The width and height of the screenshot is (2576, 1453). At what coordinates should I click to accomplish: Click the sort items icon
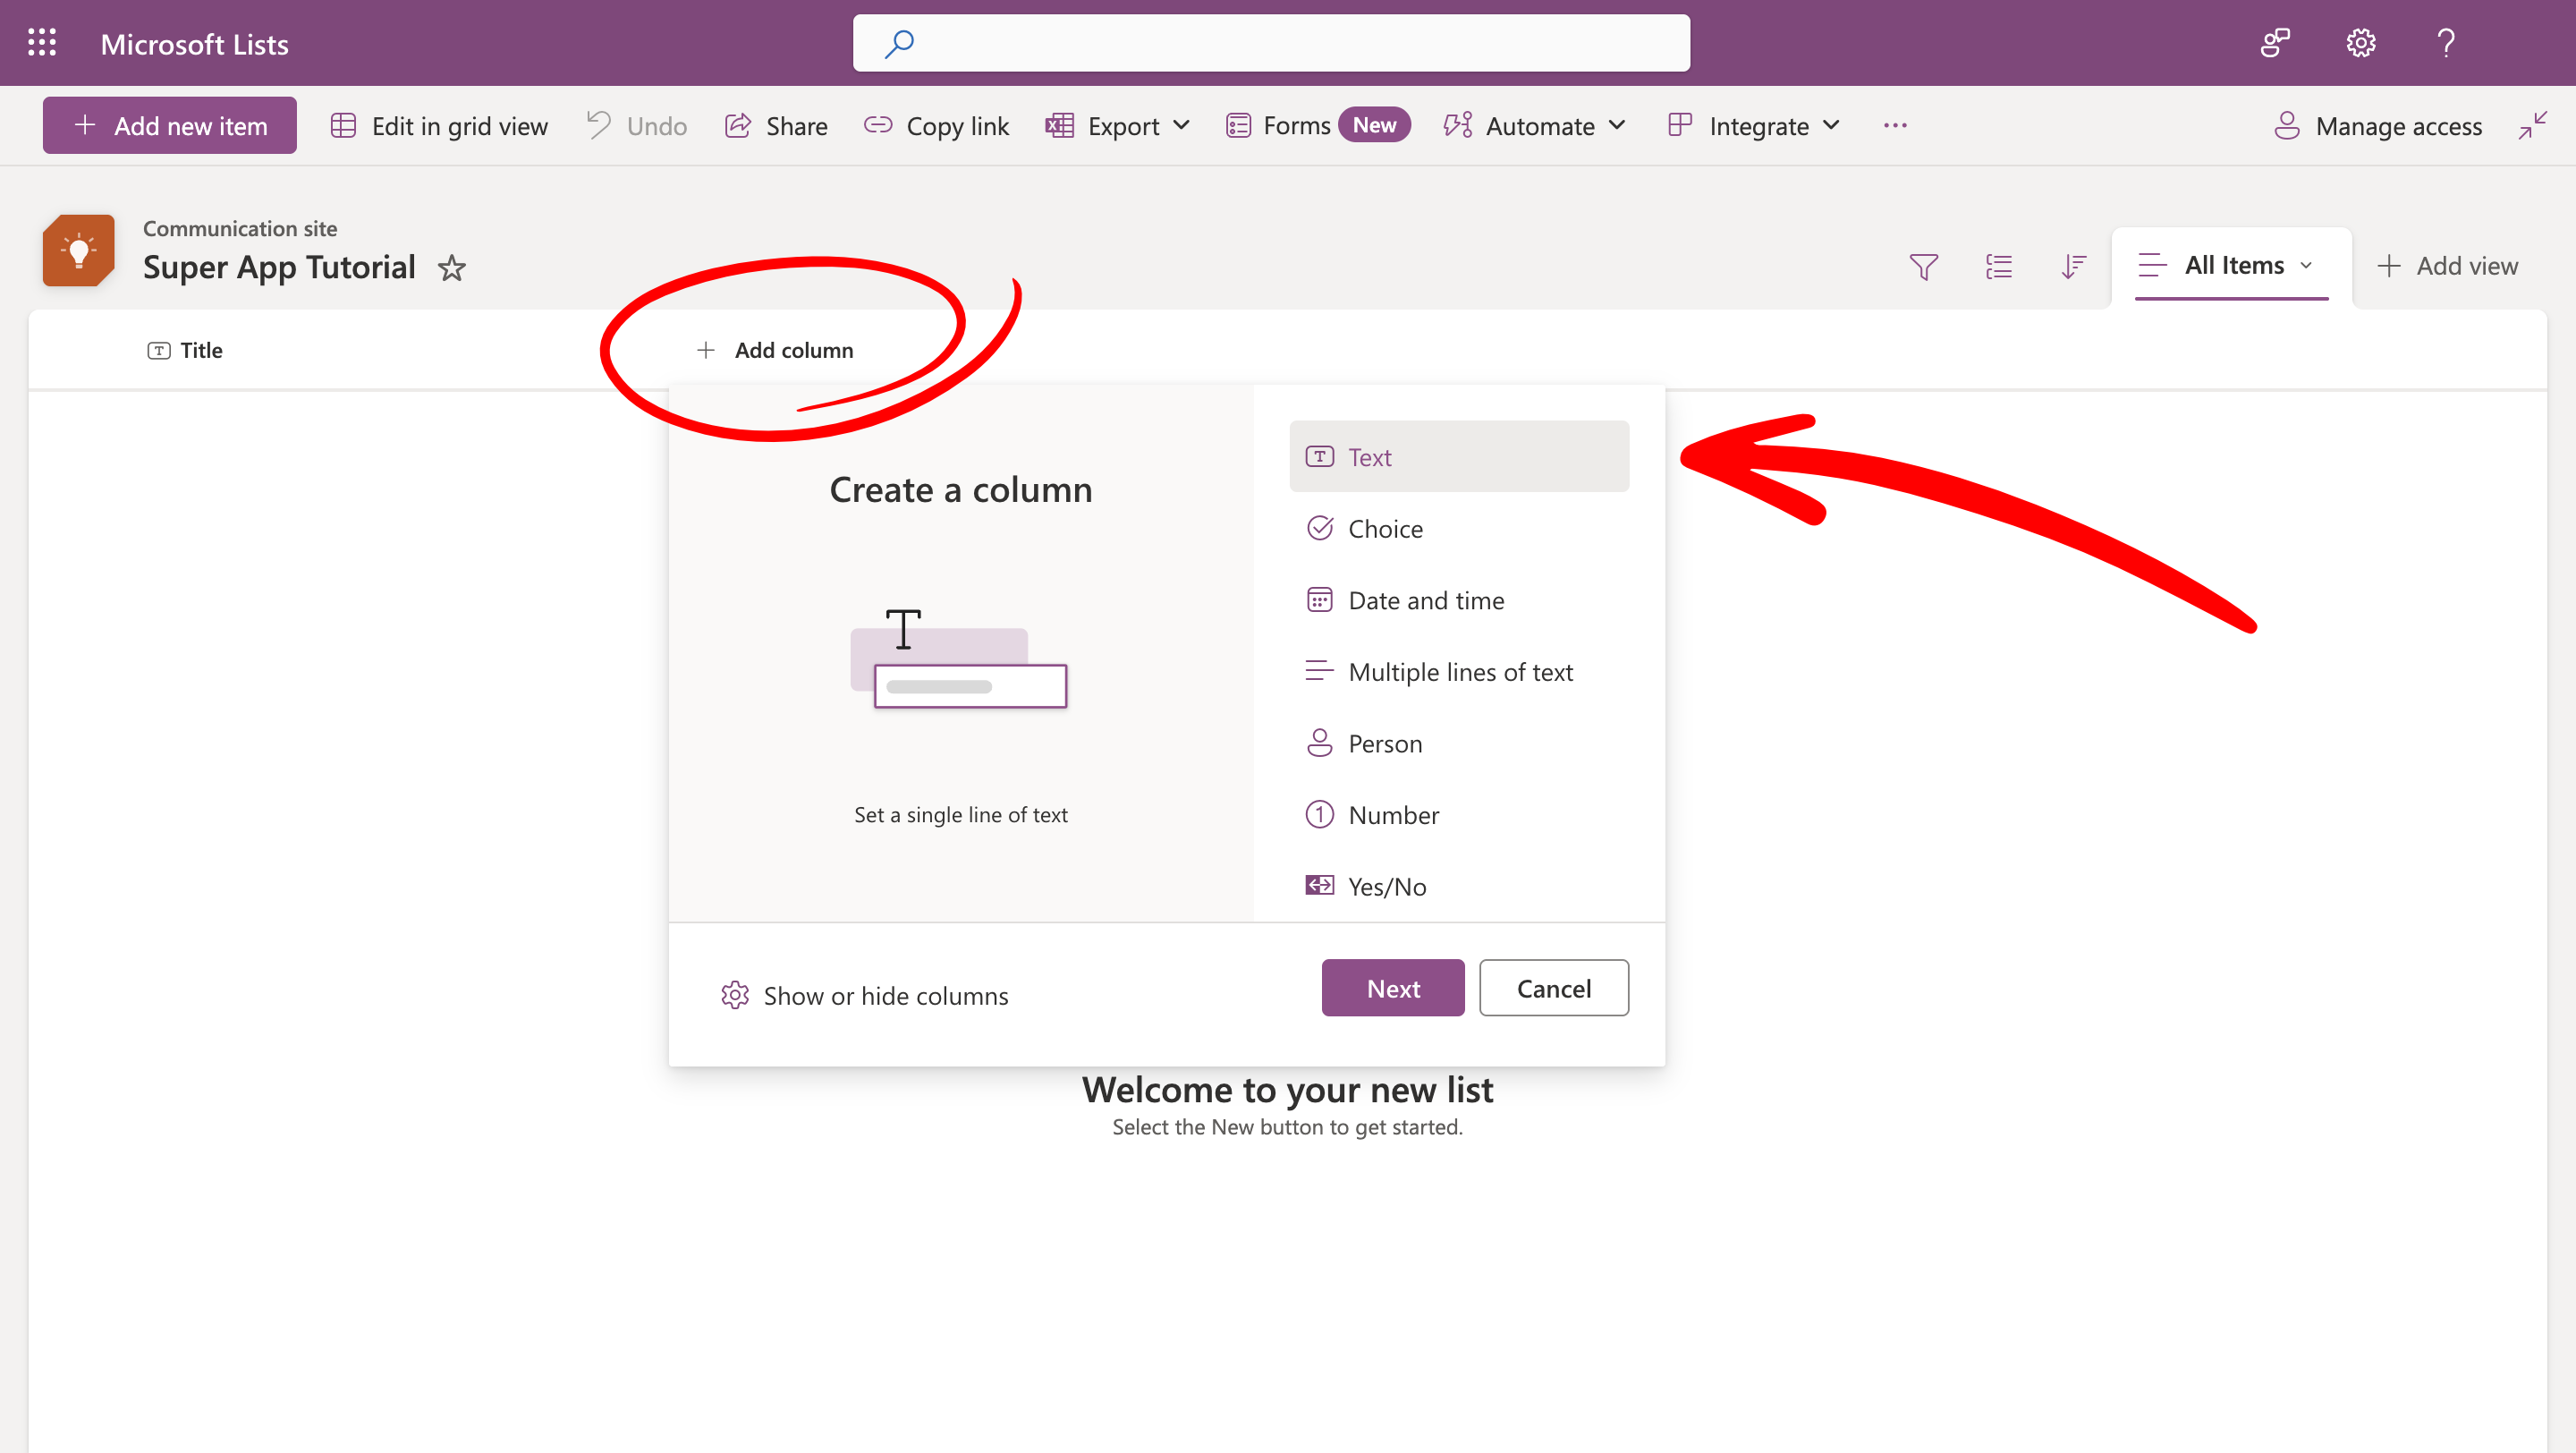2073,266
